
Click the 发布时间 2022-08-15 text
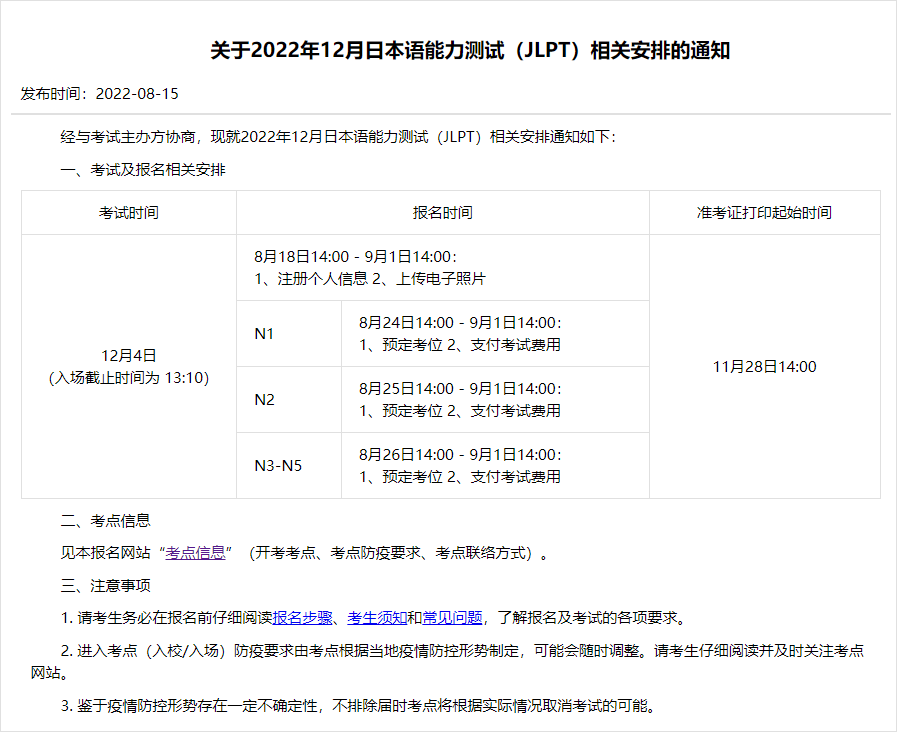click(100, 94)
